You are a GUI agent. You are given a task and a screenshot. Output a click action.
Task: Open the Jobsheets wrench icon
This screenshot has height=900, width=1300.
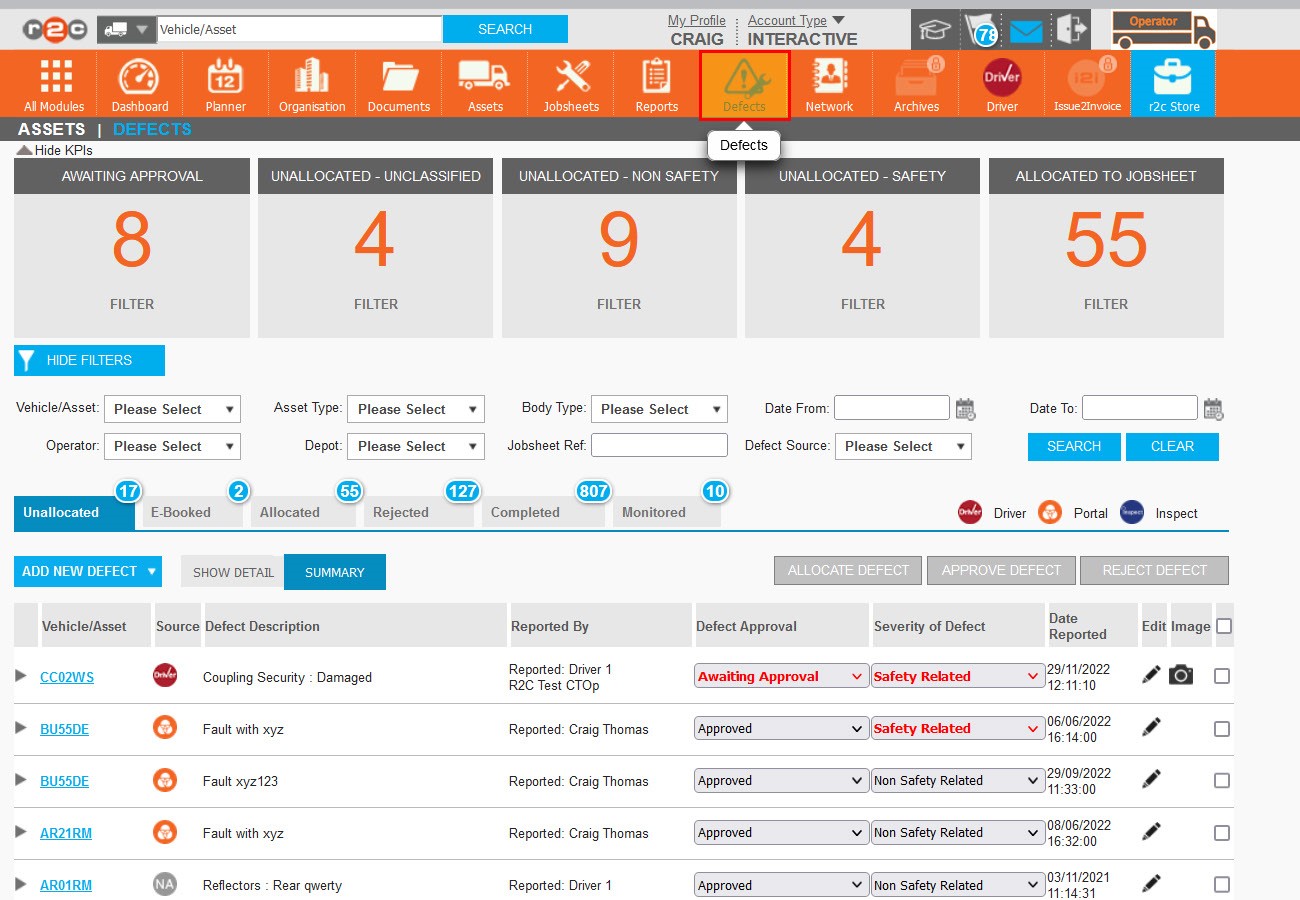coord(571,78)
